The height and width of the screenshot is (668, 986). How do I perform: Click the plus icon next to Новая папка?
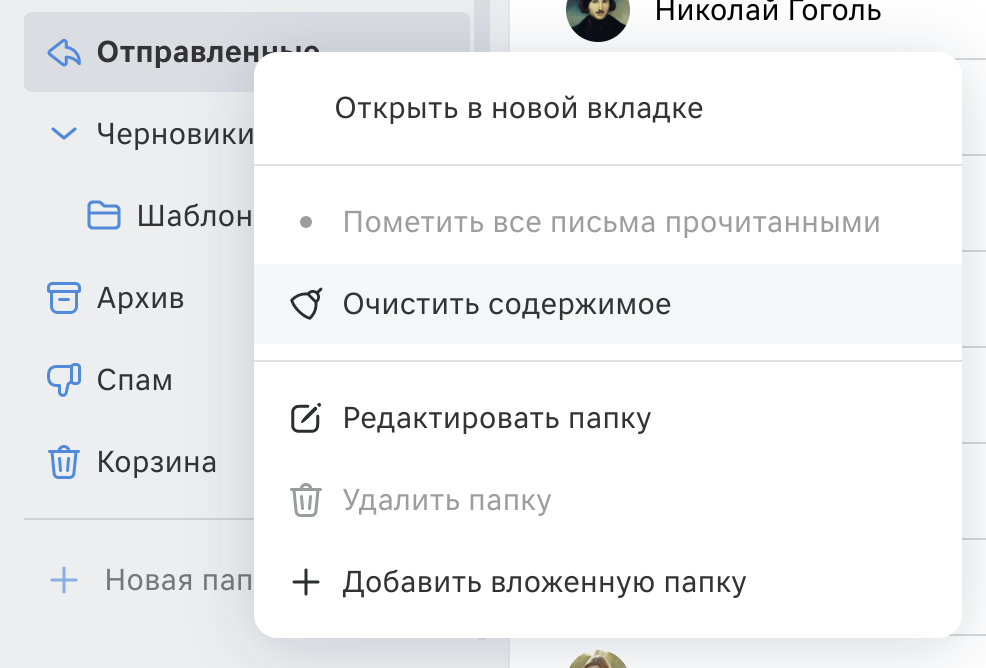(x=64, y=580)
